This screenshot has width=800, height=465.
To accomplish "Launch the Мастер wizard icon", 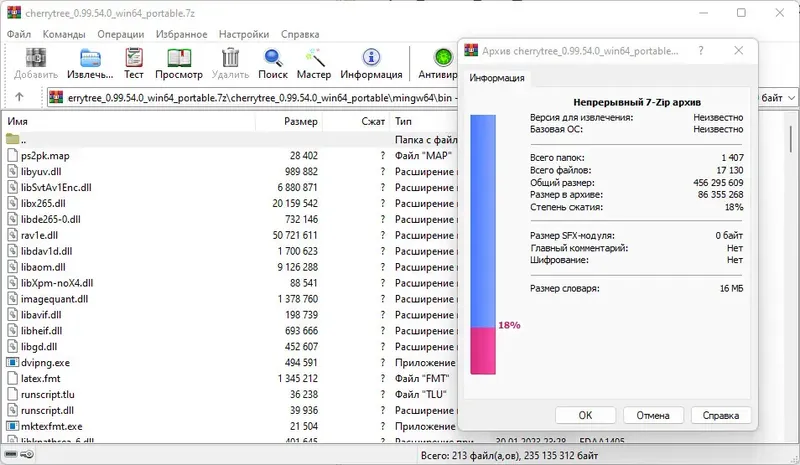I will click(314, 58).
